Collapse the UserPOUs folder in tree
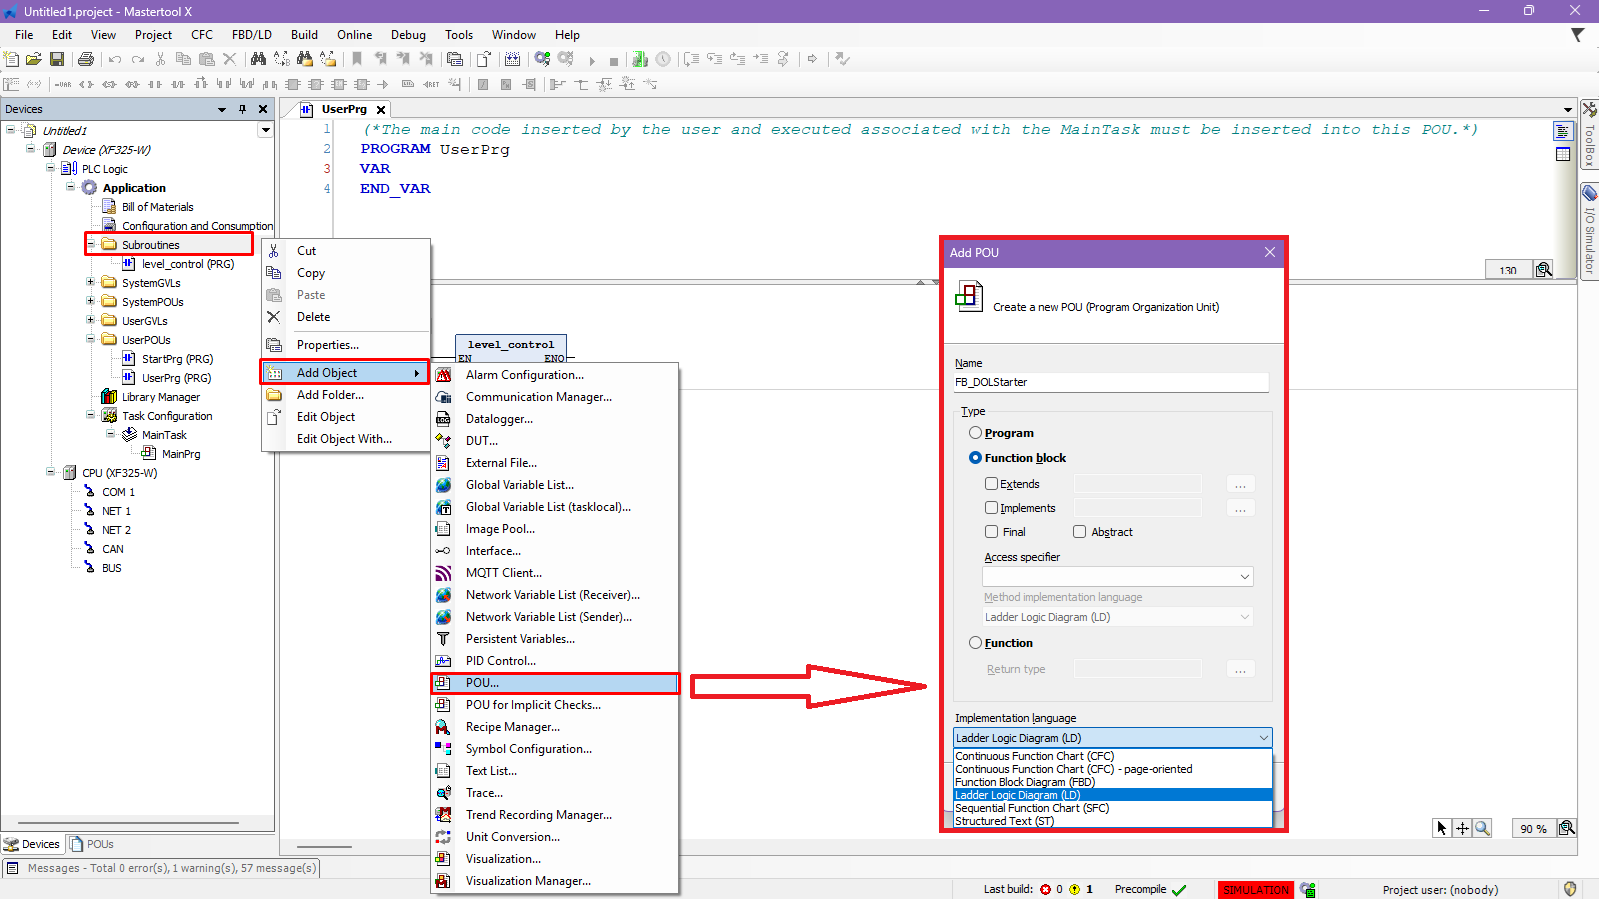 [x=90, y=339]
